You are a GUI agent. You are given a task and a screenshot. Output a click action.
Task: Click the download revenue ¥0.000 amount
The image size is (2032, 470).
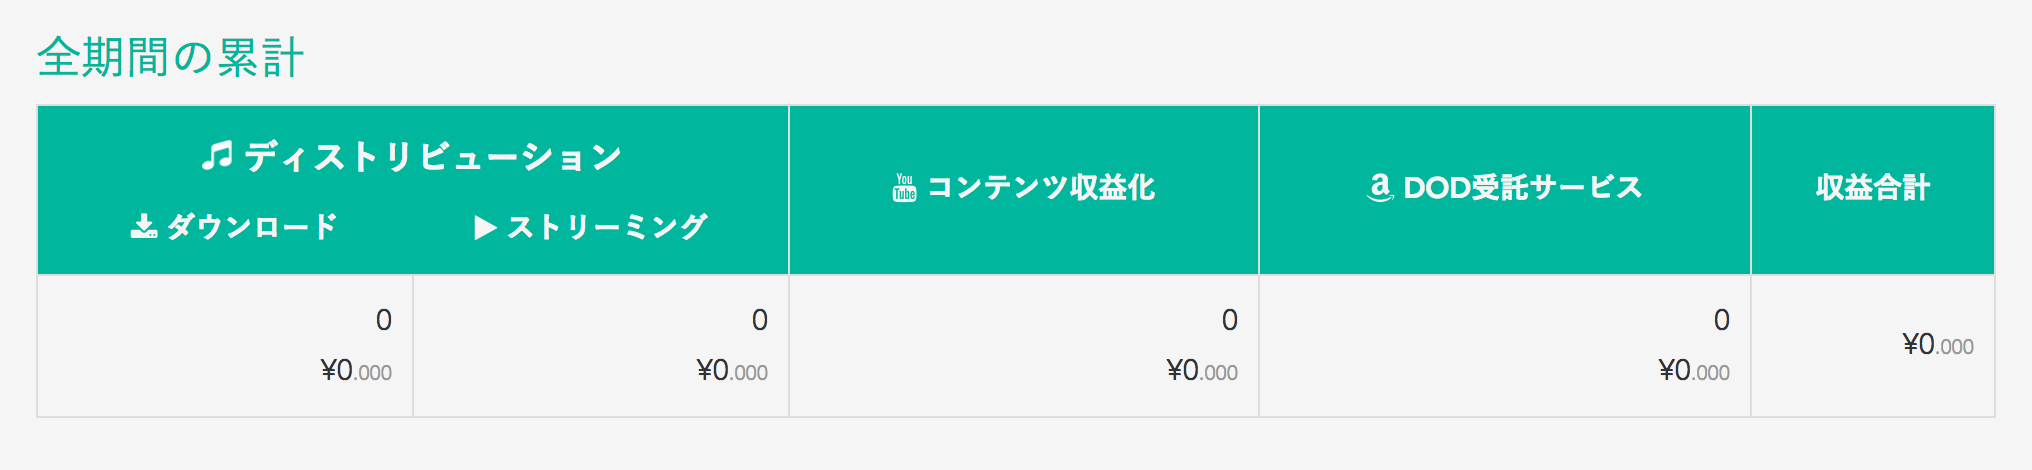356,371
